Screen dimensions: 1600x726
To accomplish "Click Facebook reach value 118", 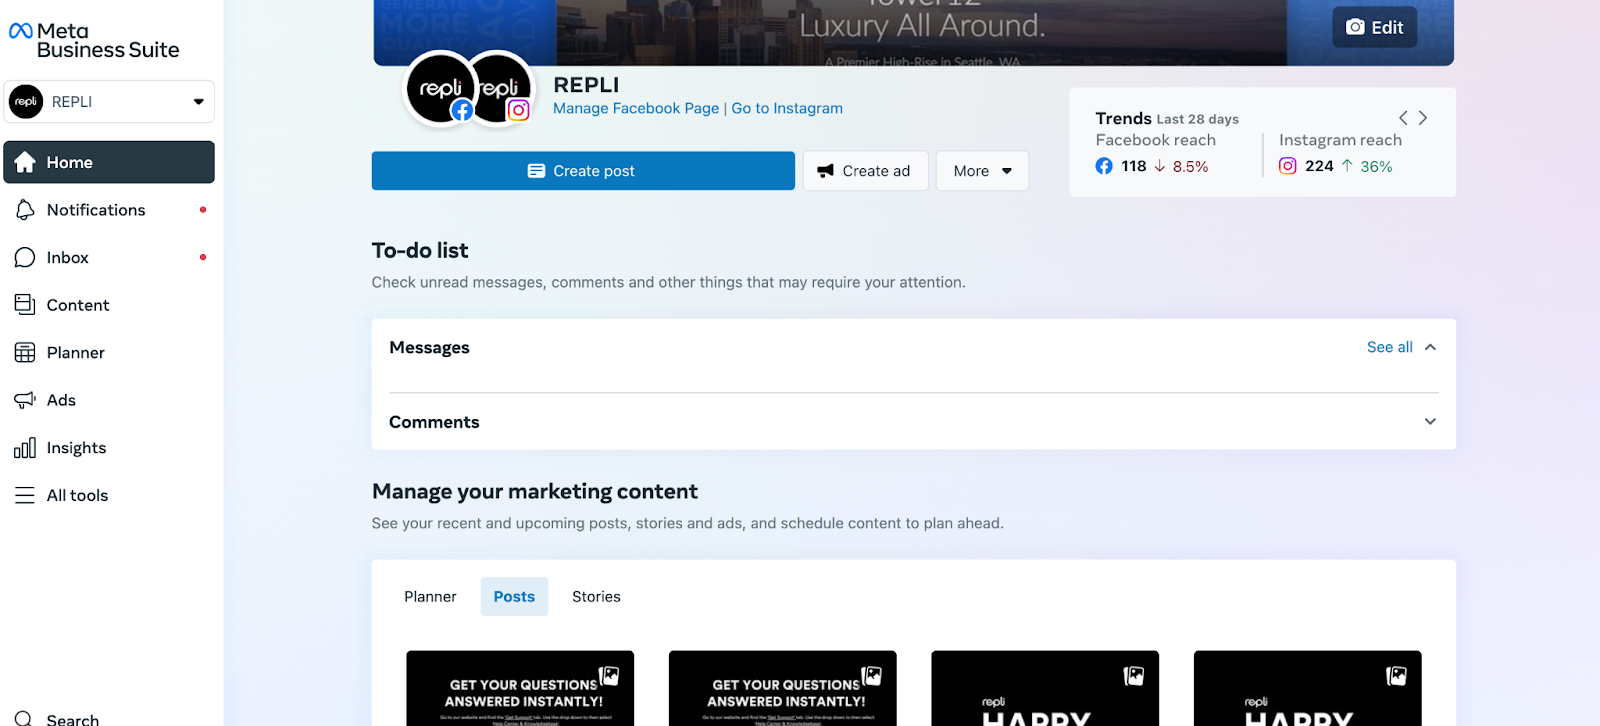I will pyautogui.click(x=1134, y=166).
